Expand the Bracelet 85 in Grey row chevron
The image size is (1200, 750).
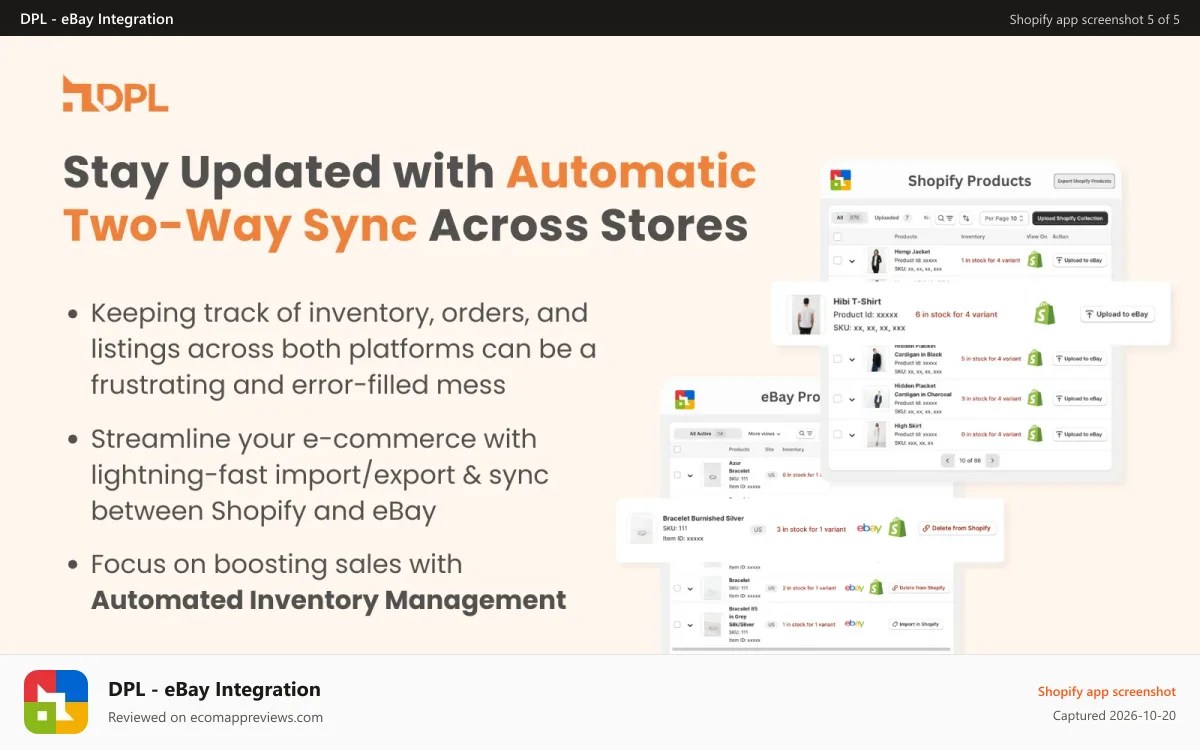point(690,625)
